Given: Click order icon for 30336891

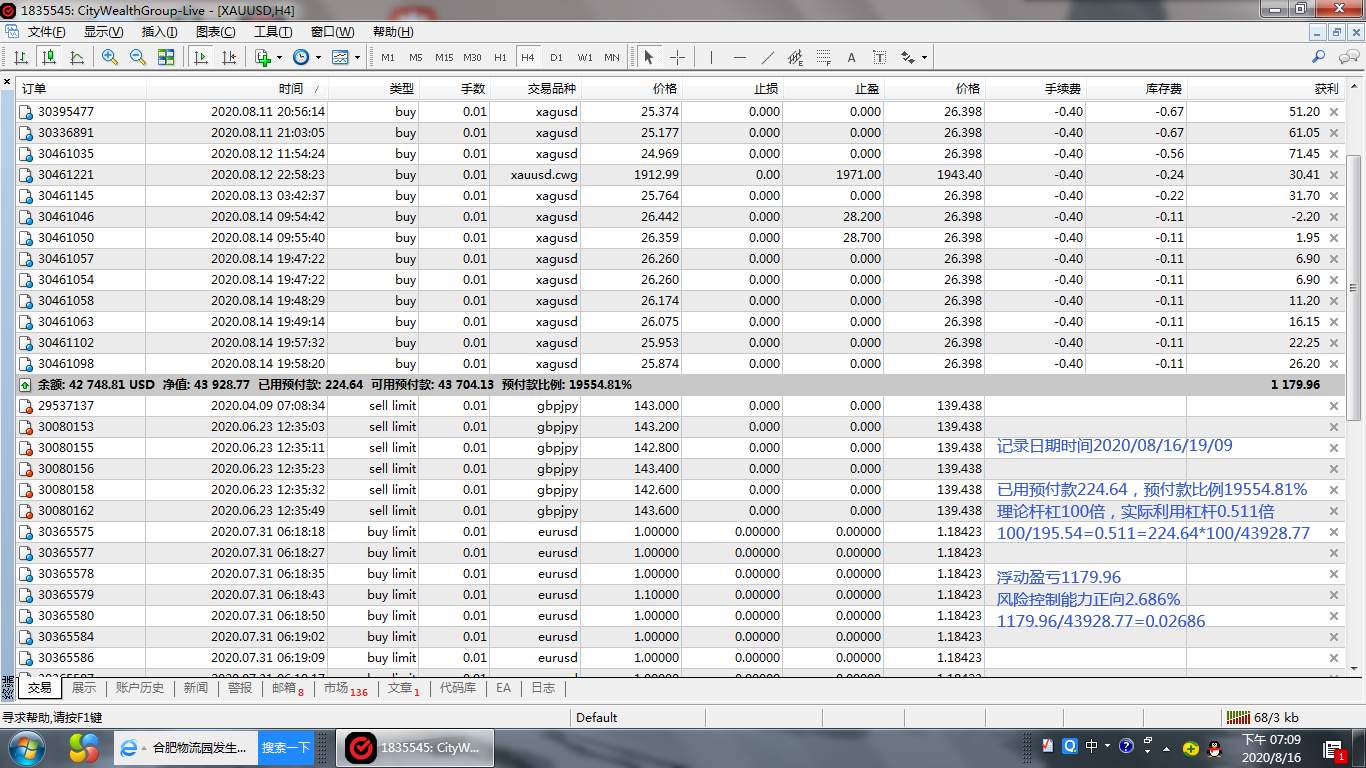Looking at the screenshot, I should point(27,133).
